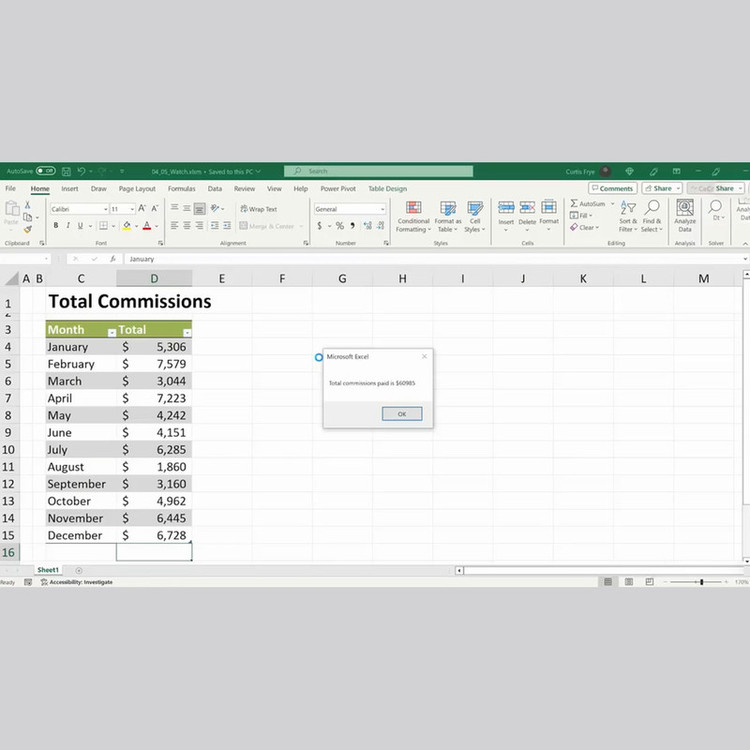
Task: Open the Table Design tab
Action: point(387,188)
